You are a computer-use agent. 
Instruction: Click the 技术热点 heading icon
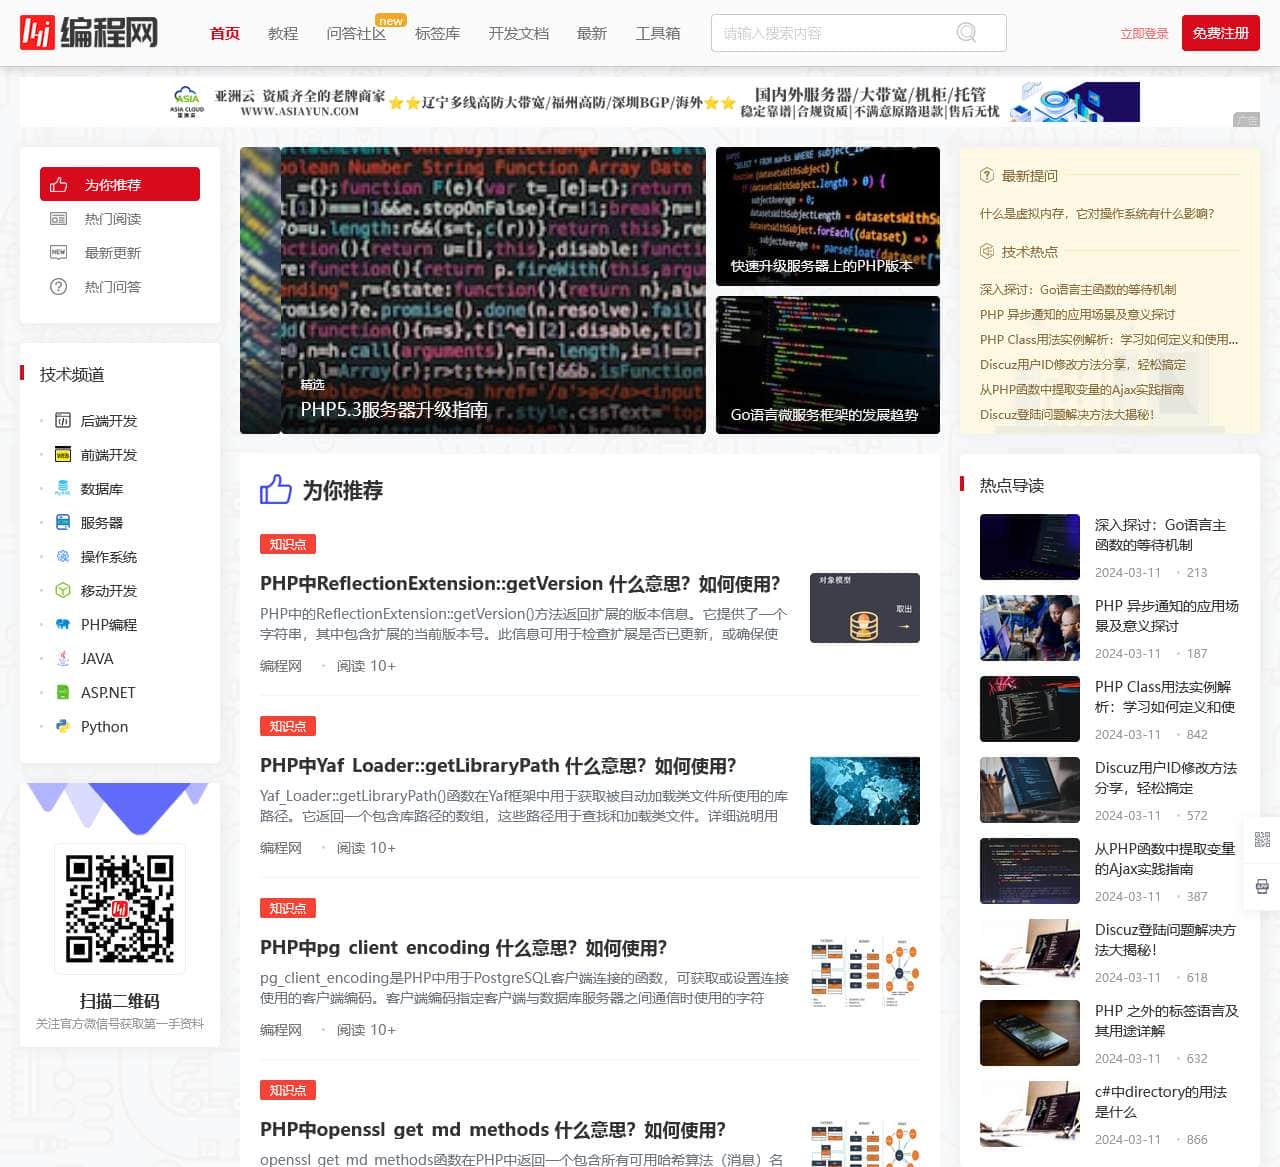click(987, 251)
